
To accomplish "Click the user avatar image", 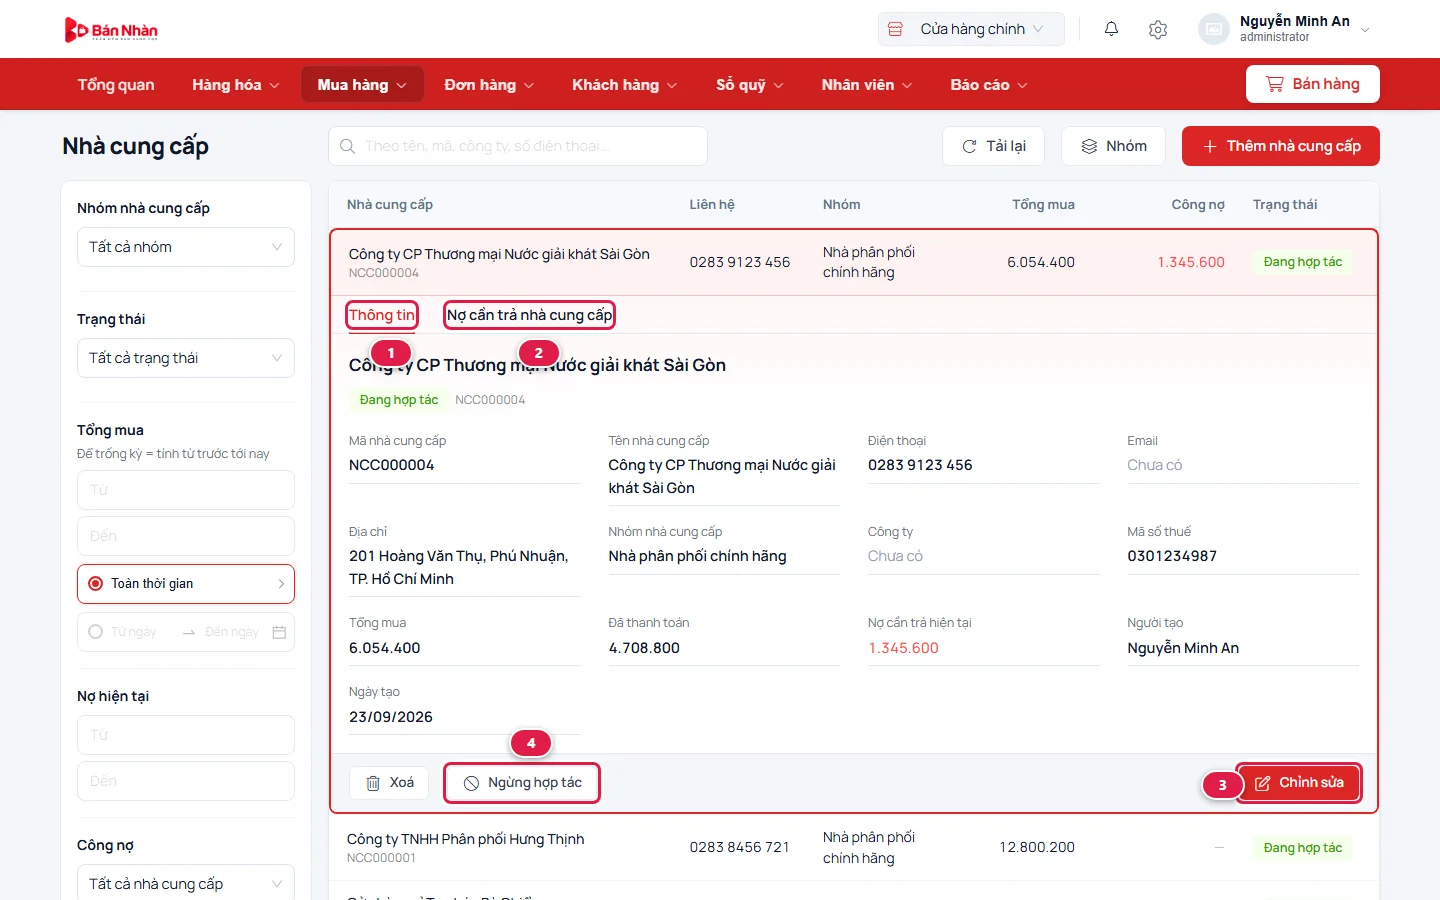I will tap(1213, 29).
